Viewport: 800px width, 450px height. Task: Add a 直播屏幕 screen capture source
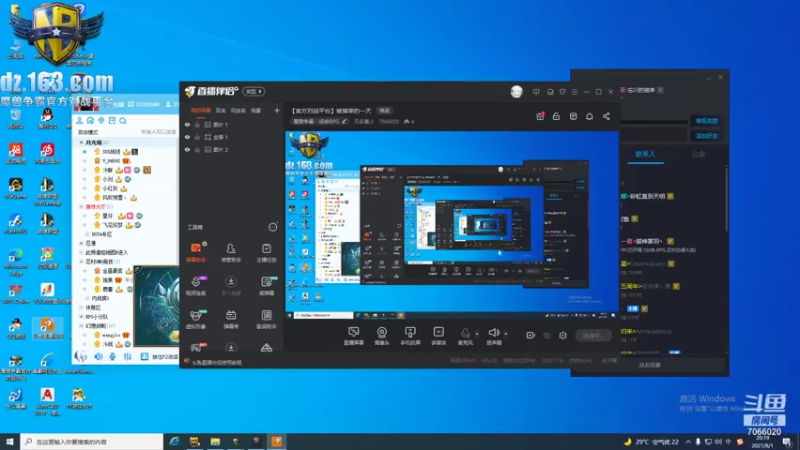click(354, 336)
